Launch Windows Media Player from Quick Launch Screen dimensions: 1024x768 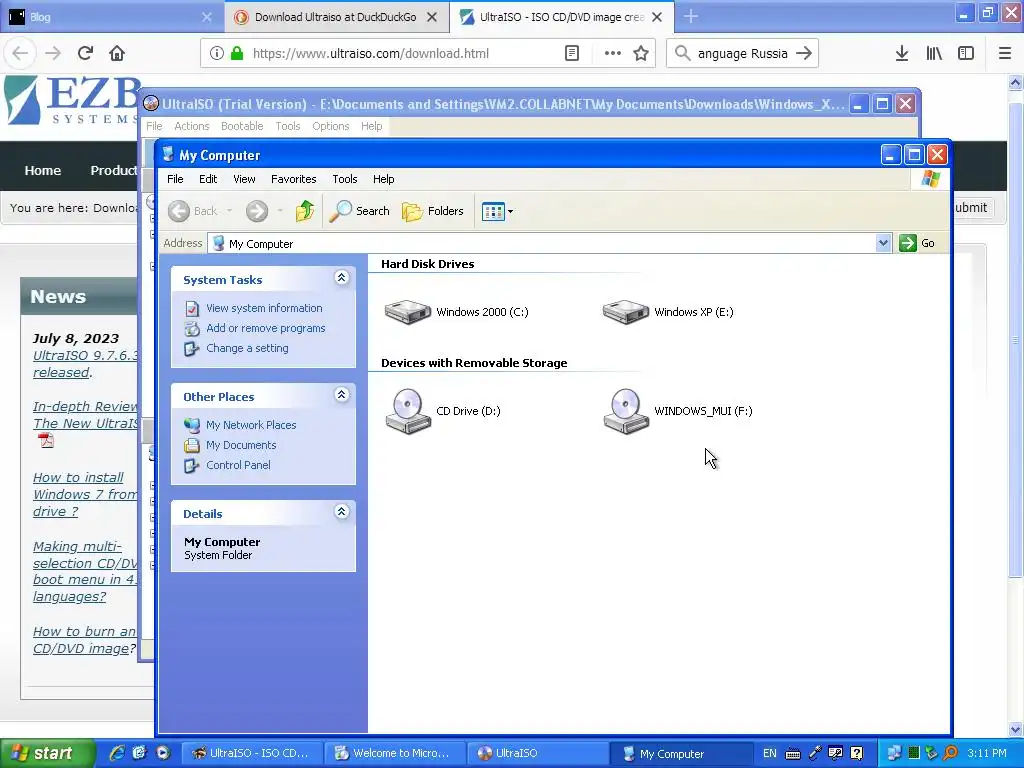163,753
